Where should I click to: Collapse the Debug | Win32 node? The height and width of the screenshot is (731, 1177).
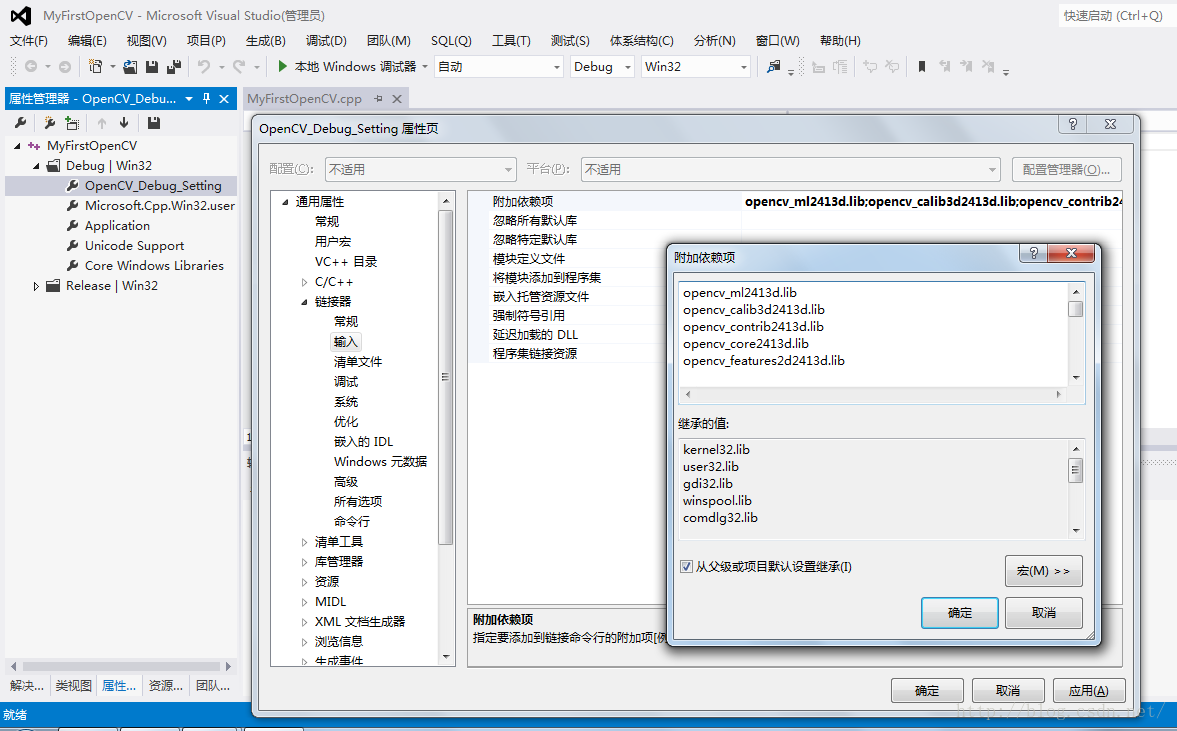36,166
